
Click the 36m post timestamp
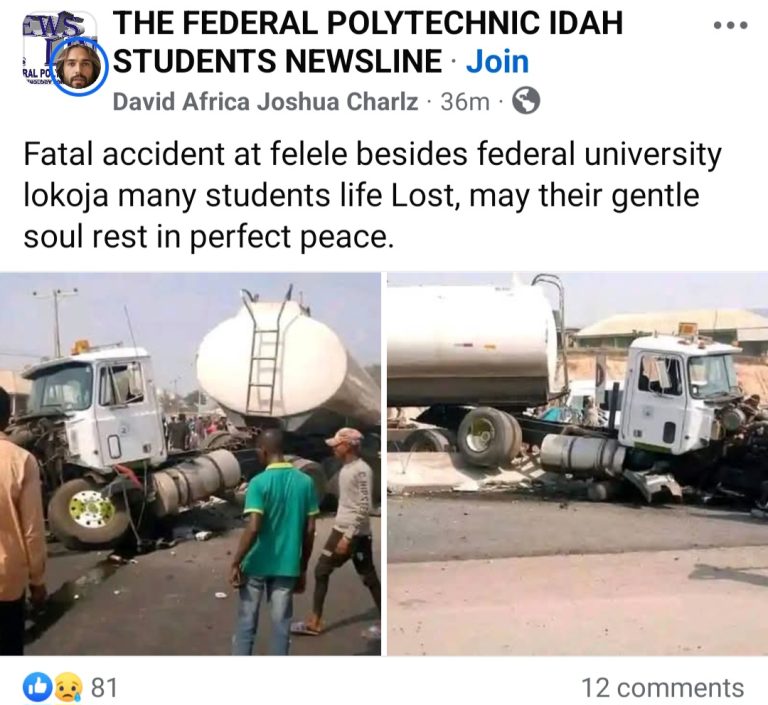pyautogui.click(x=465, y=101)
